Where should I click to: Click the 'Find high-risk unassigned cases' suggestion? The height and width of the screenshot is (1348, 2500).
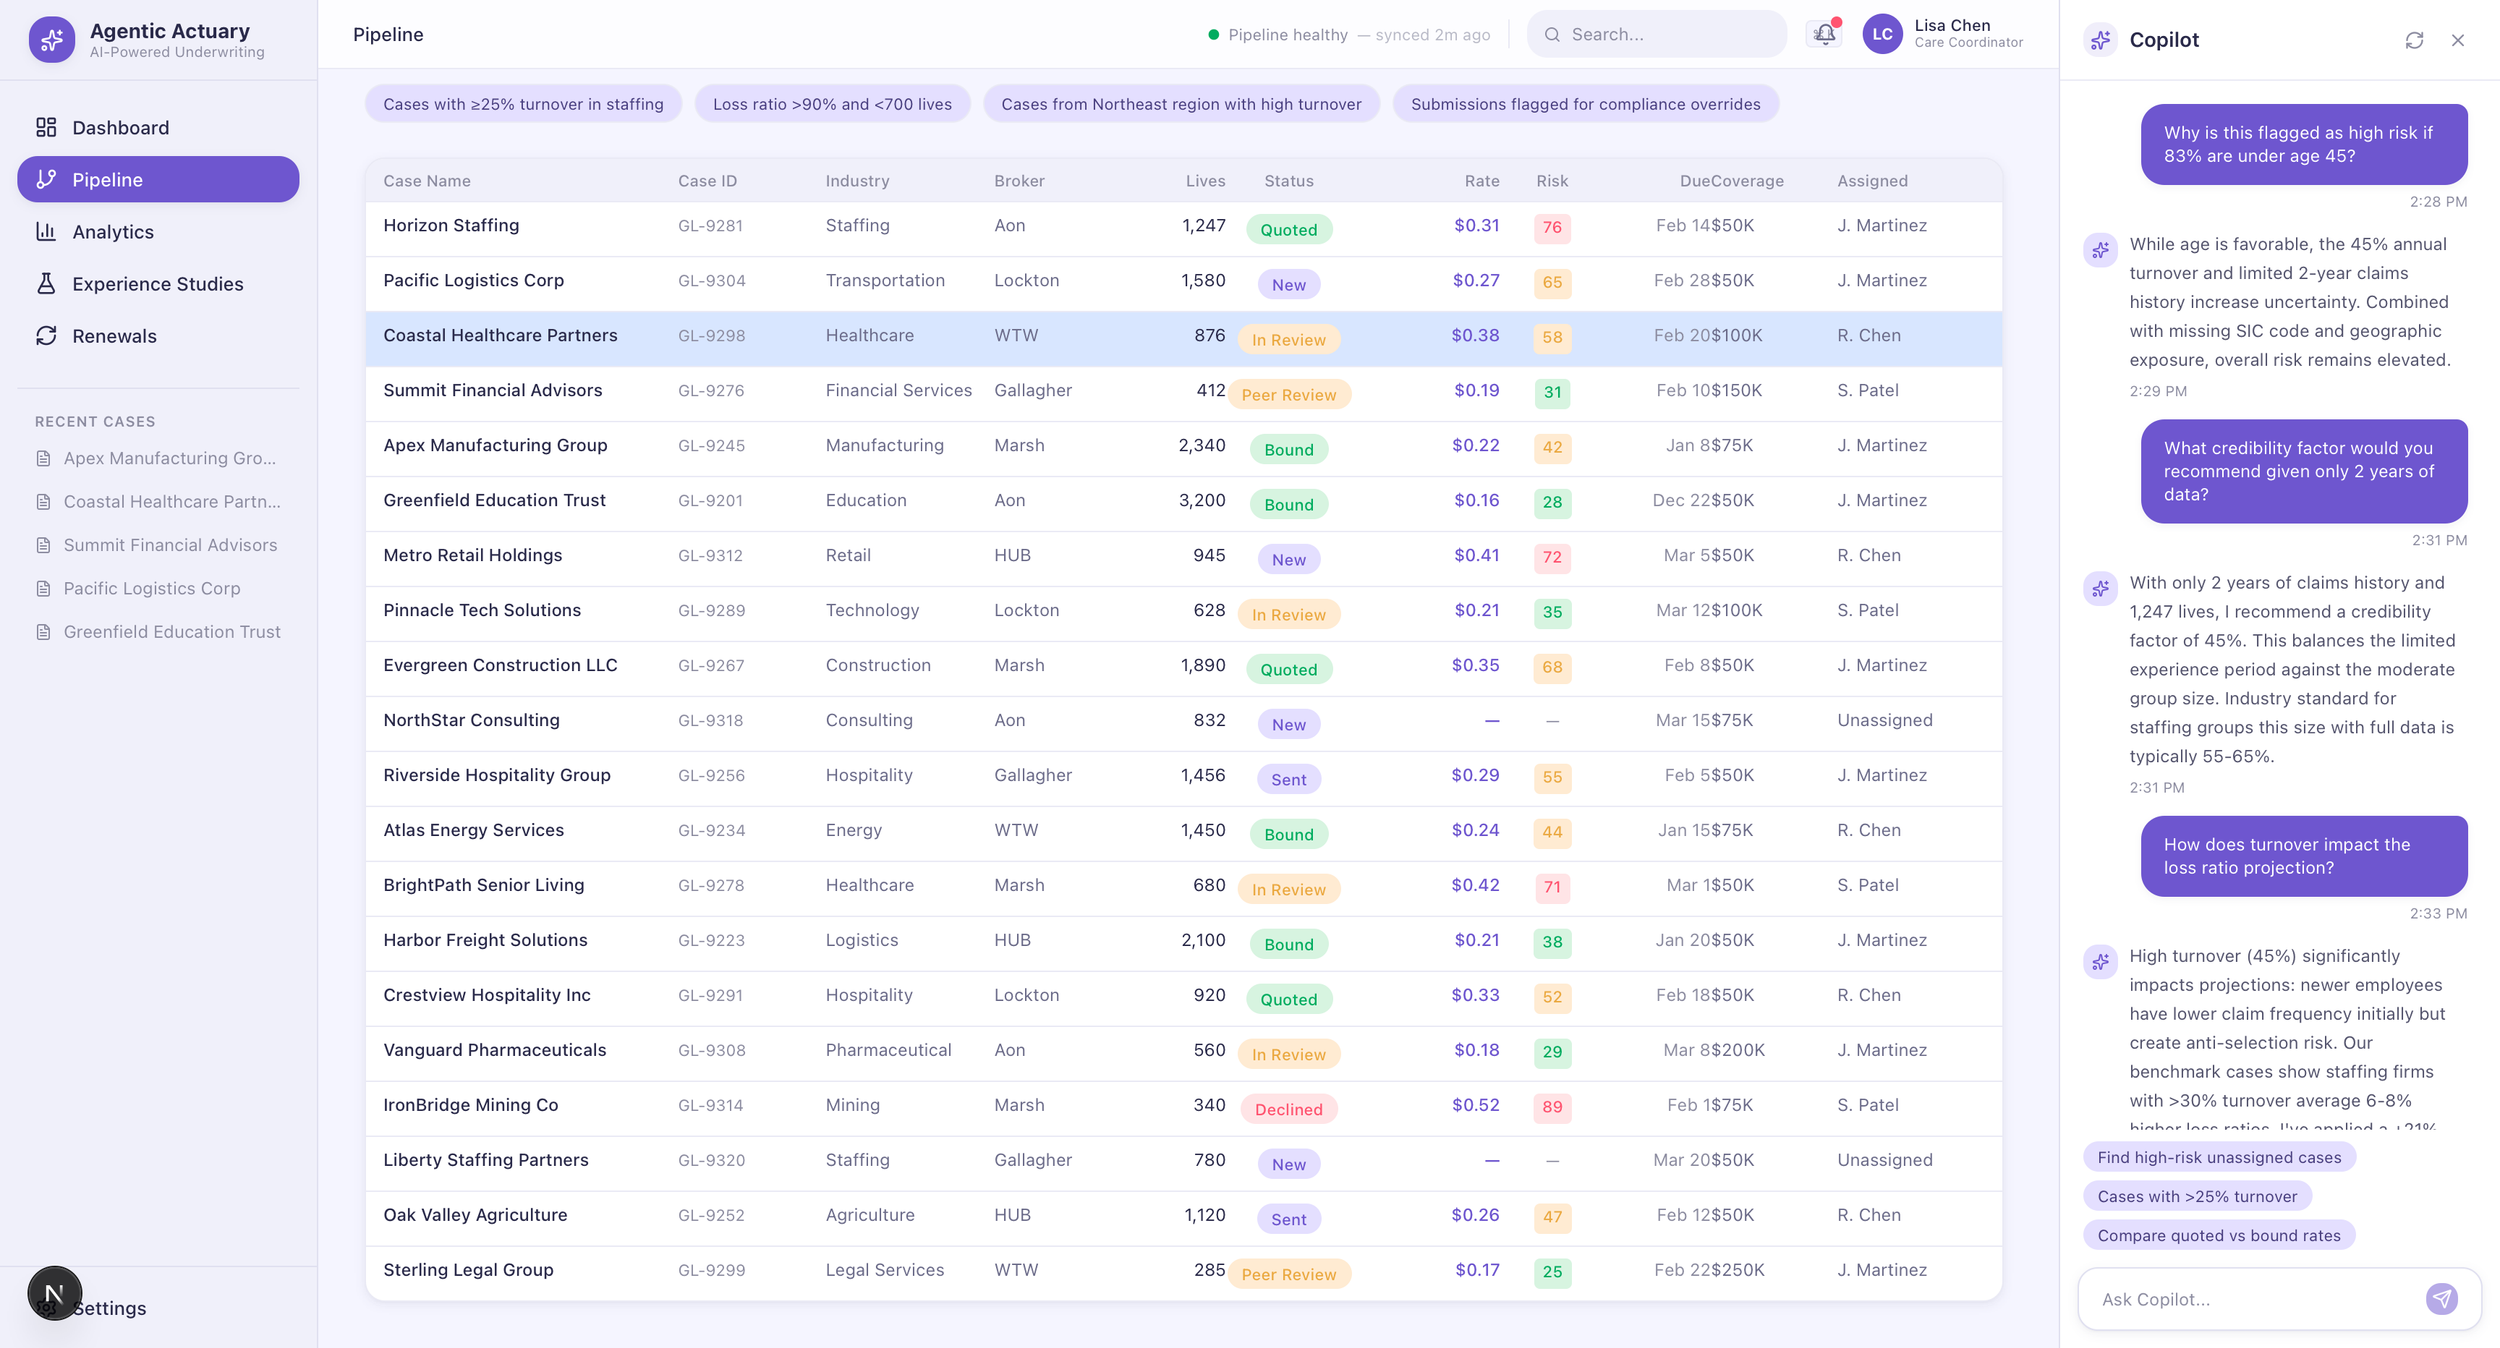coord(2219,1157)
